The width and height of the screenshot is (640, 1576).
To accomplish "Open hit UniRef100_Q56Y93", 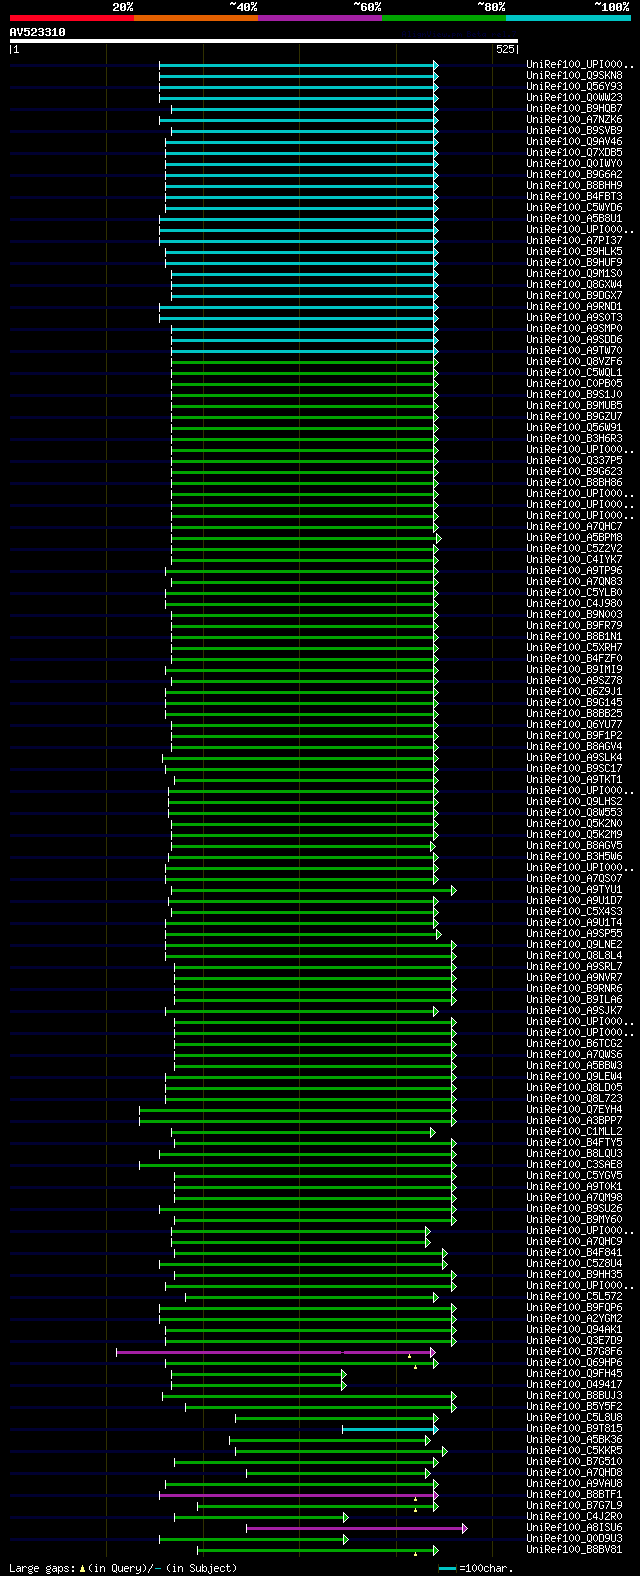I will point(574,86).
